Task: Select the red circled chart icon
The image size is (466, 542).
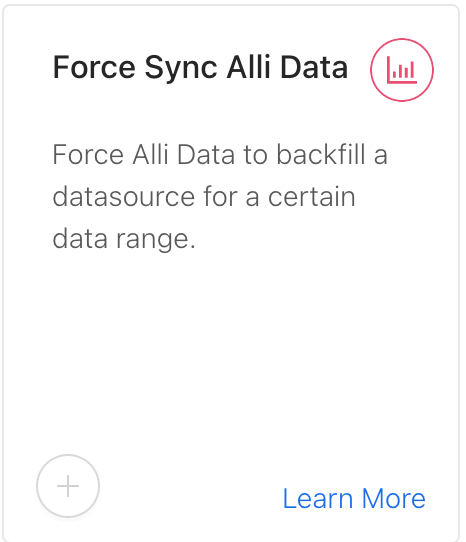Action: coord(402,70)
